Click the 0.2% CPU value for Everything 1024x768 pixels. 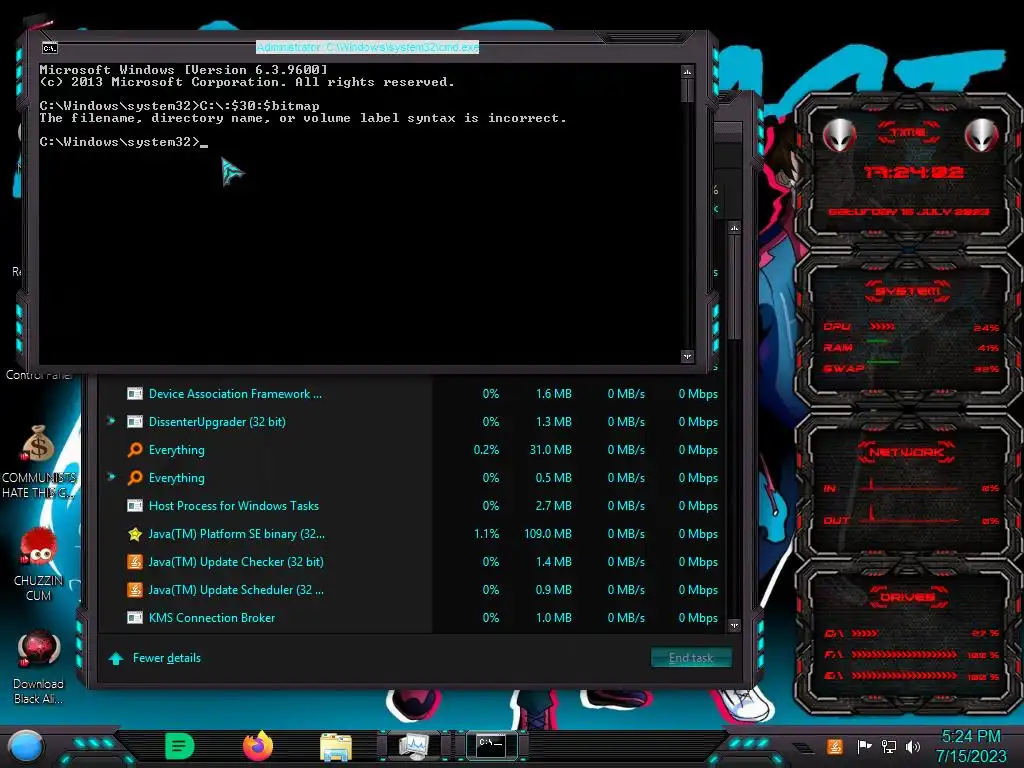tap(487, 450)
